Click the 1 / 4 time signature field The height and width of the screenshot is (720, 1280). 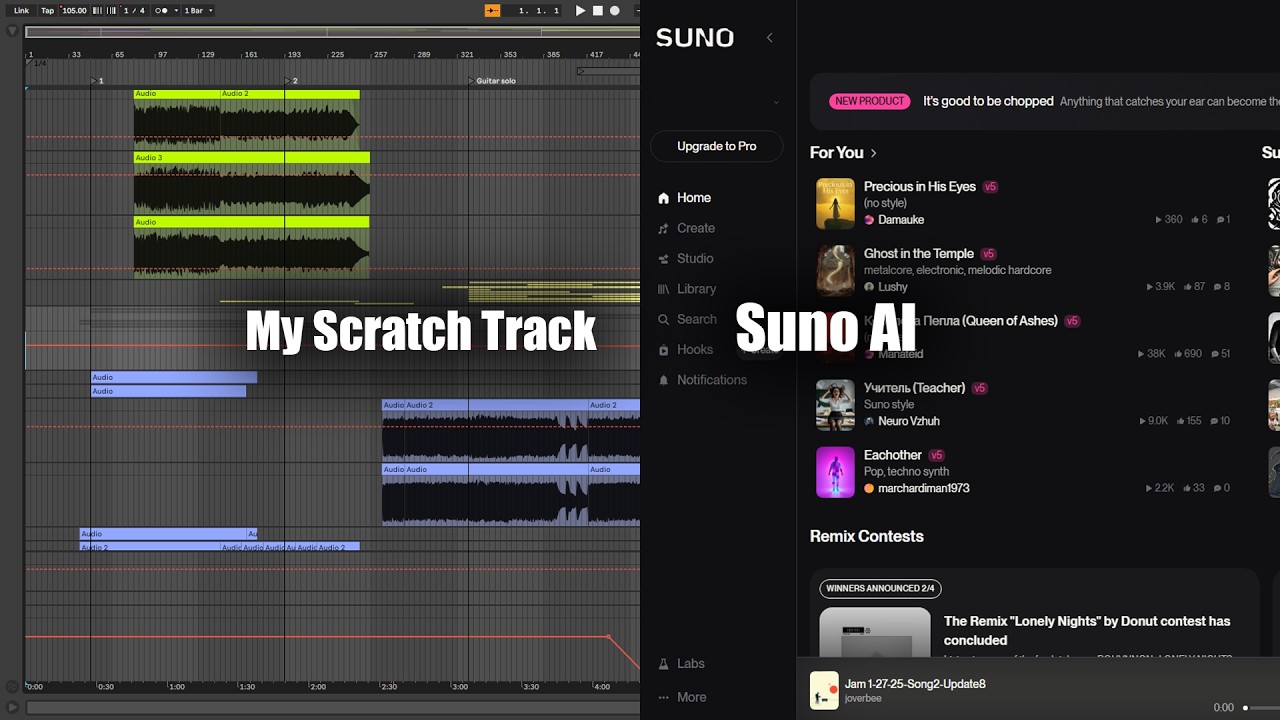click(x=134, y=10)
